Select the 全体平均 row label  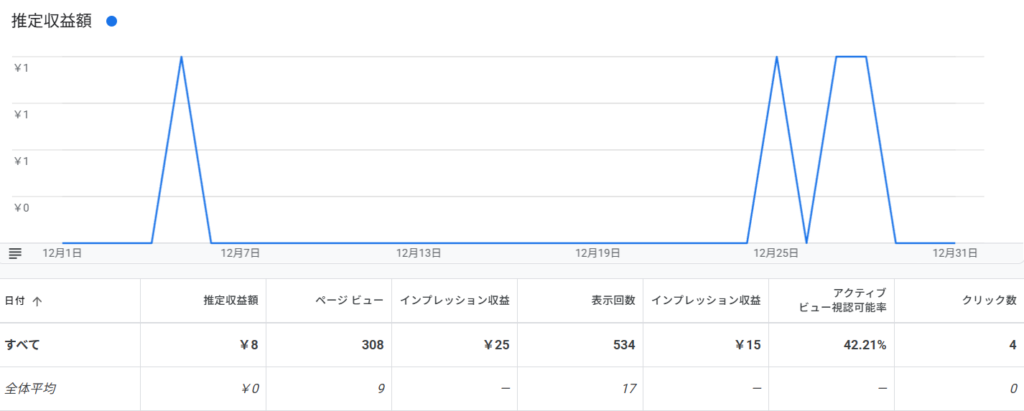tap(31, 388)
